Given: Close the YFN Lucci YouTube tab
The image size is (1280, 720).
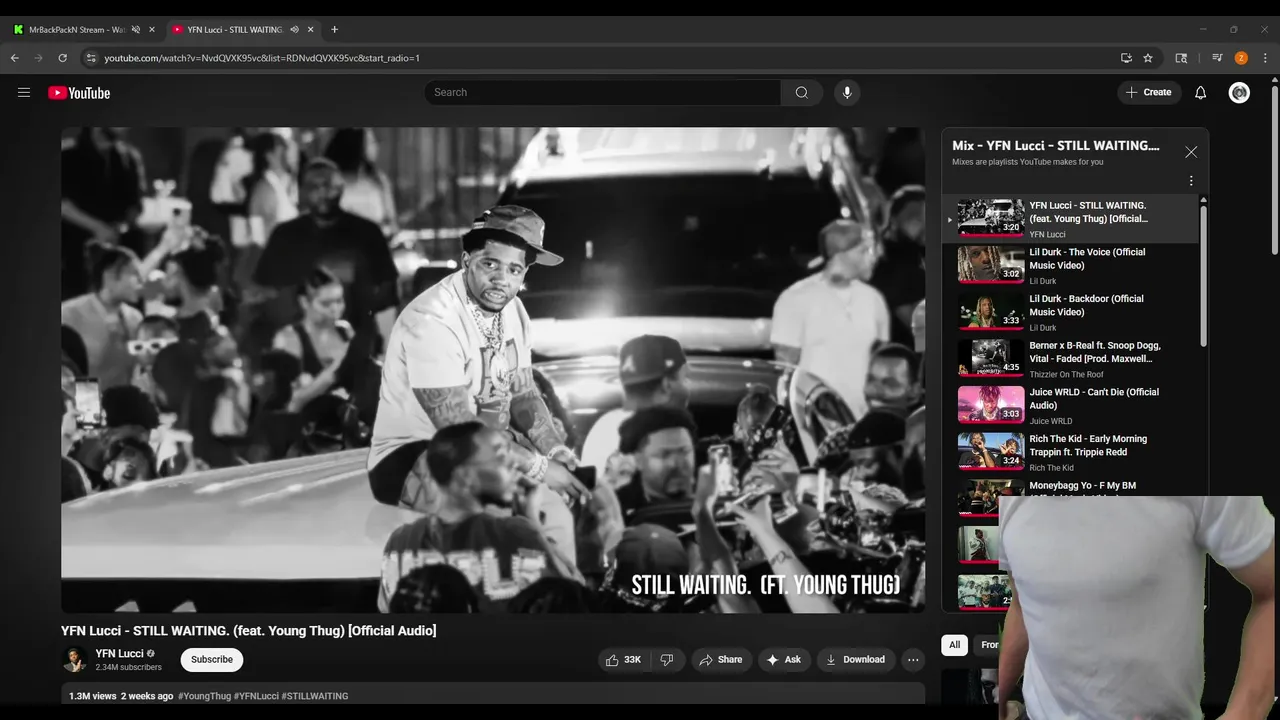Looking at the screenshot, I should pos(310,29).
